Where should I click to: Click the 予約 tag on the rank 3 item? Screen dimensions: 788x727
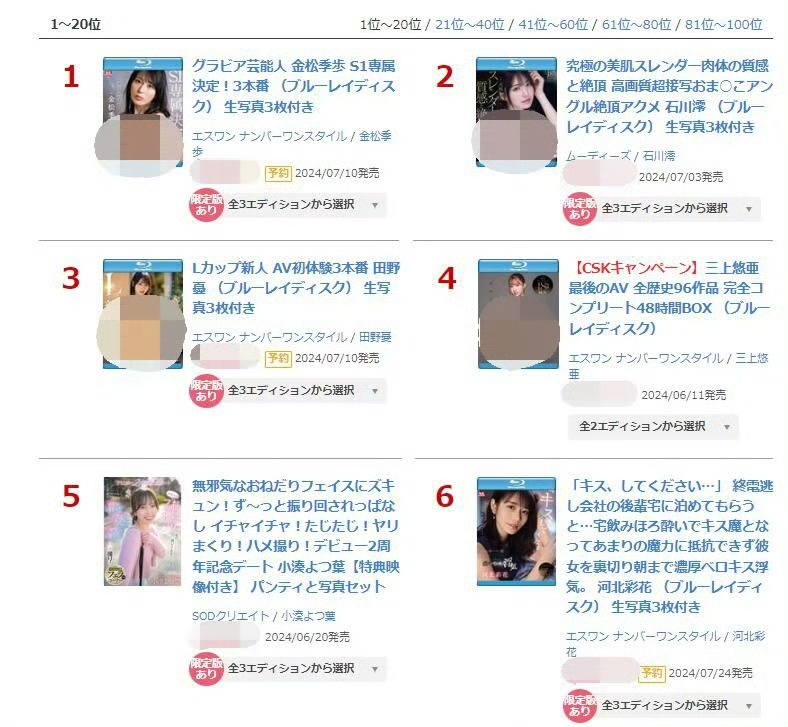pyautogui.click(x=278, y=358)
